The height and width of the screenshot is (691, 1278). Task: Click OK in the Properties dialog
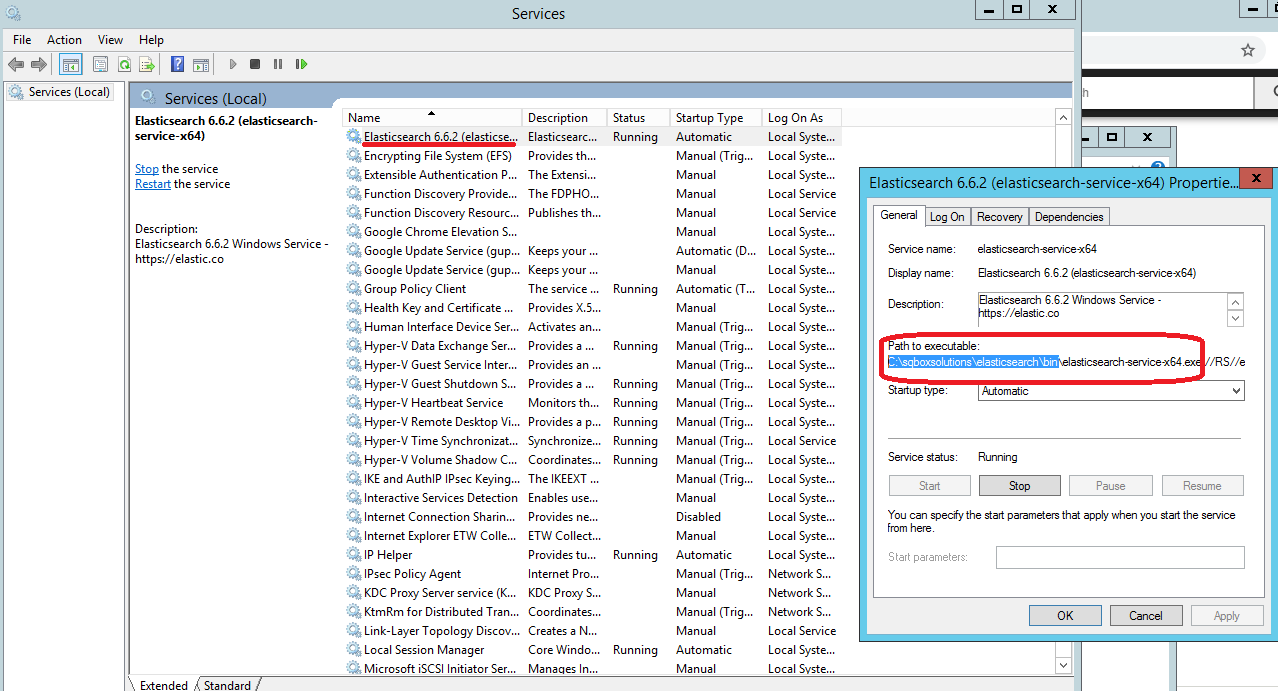(x=1065, y=616)
